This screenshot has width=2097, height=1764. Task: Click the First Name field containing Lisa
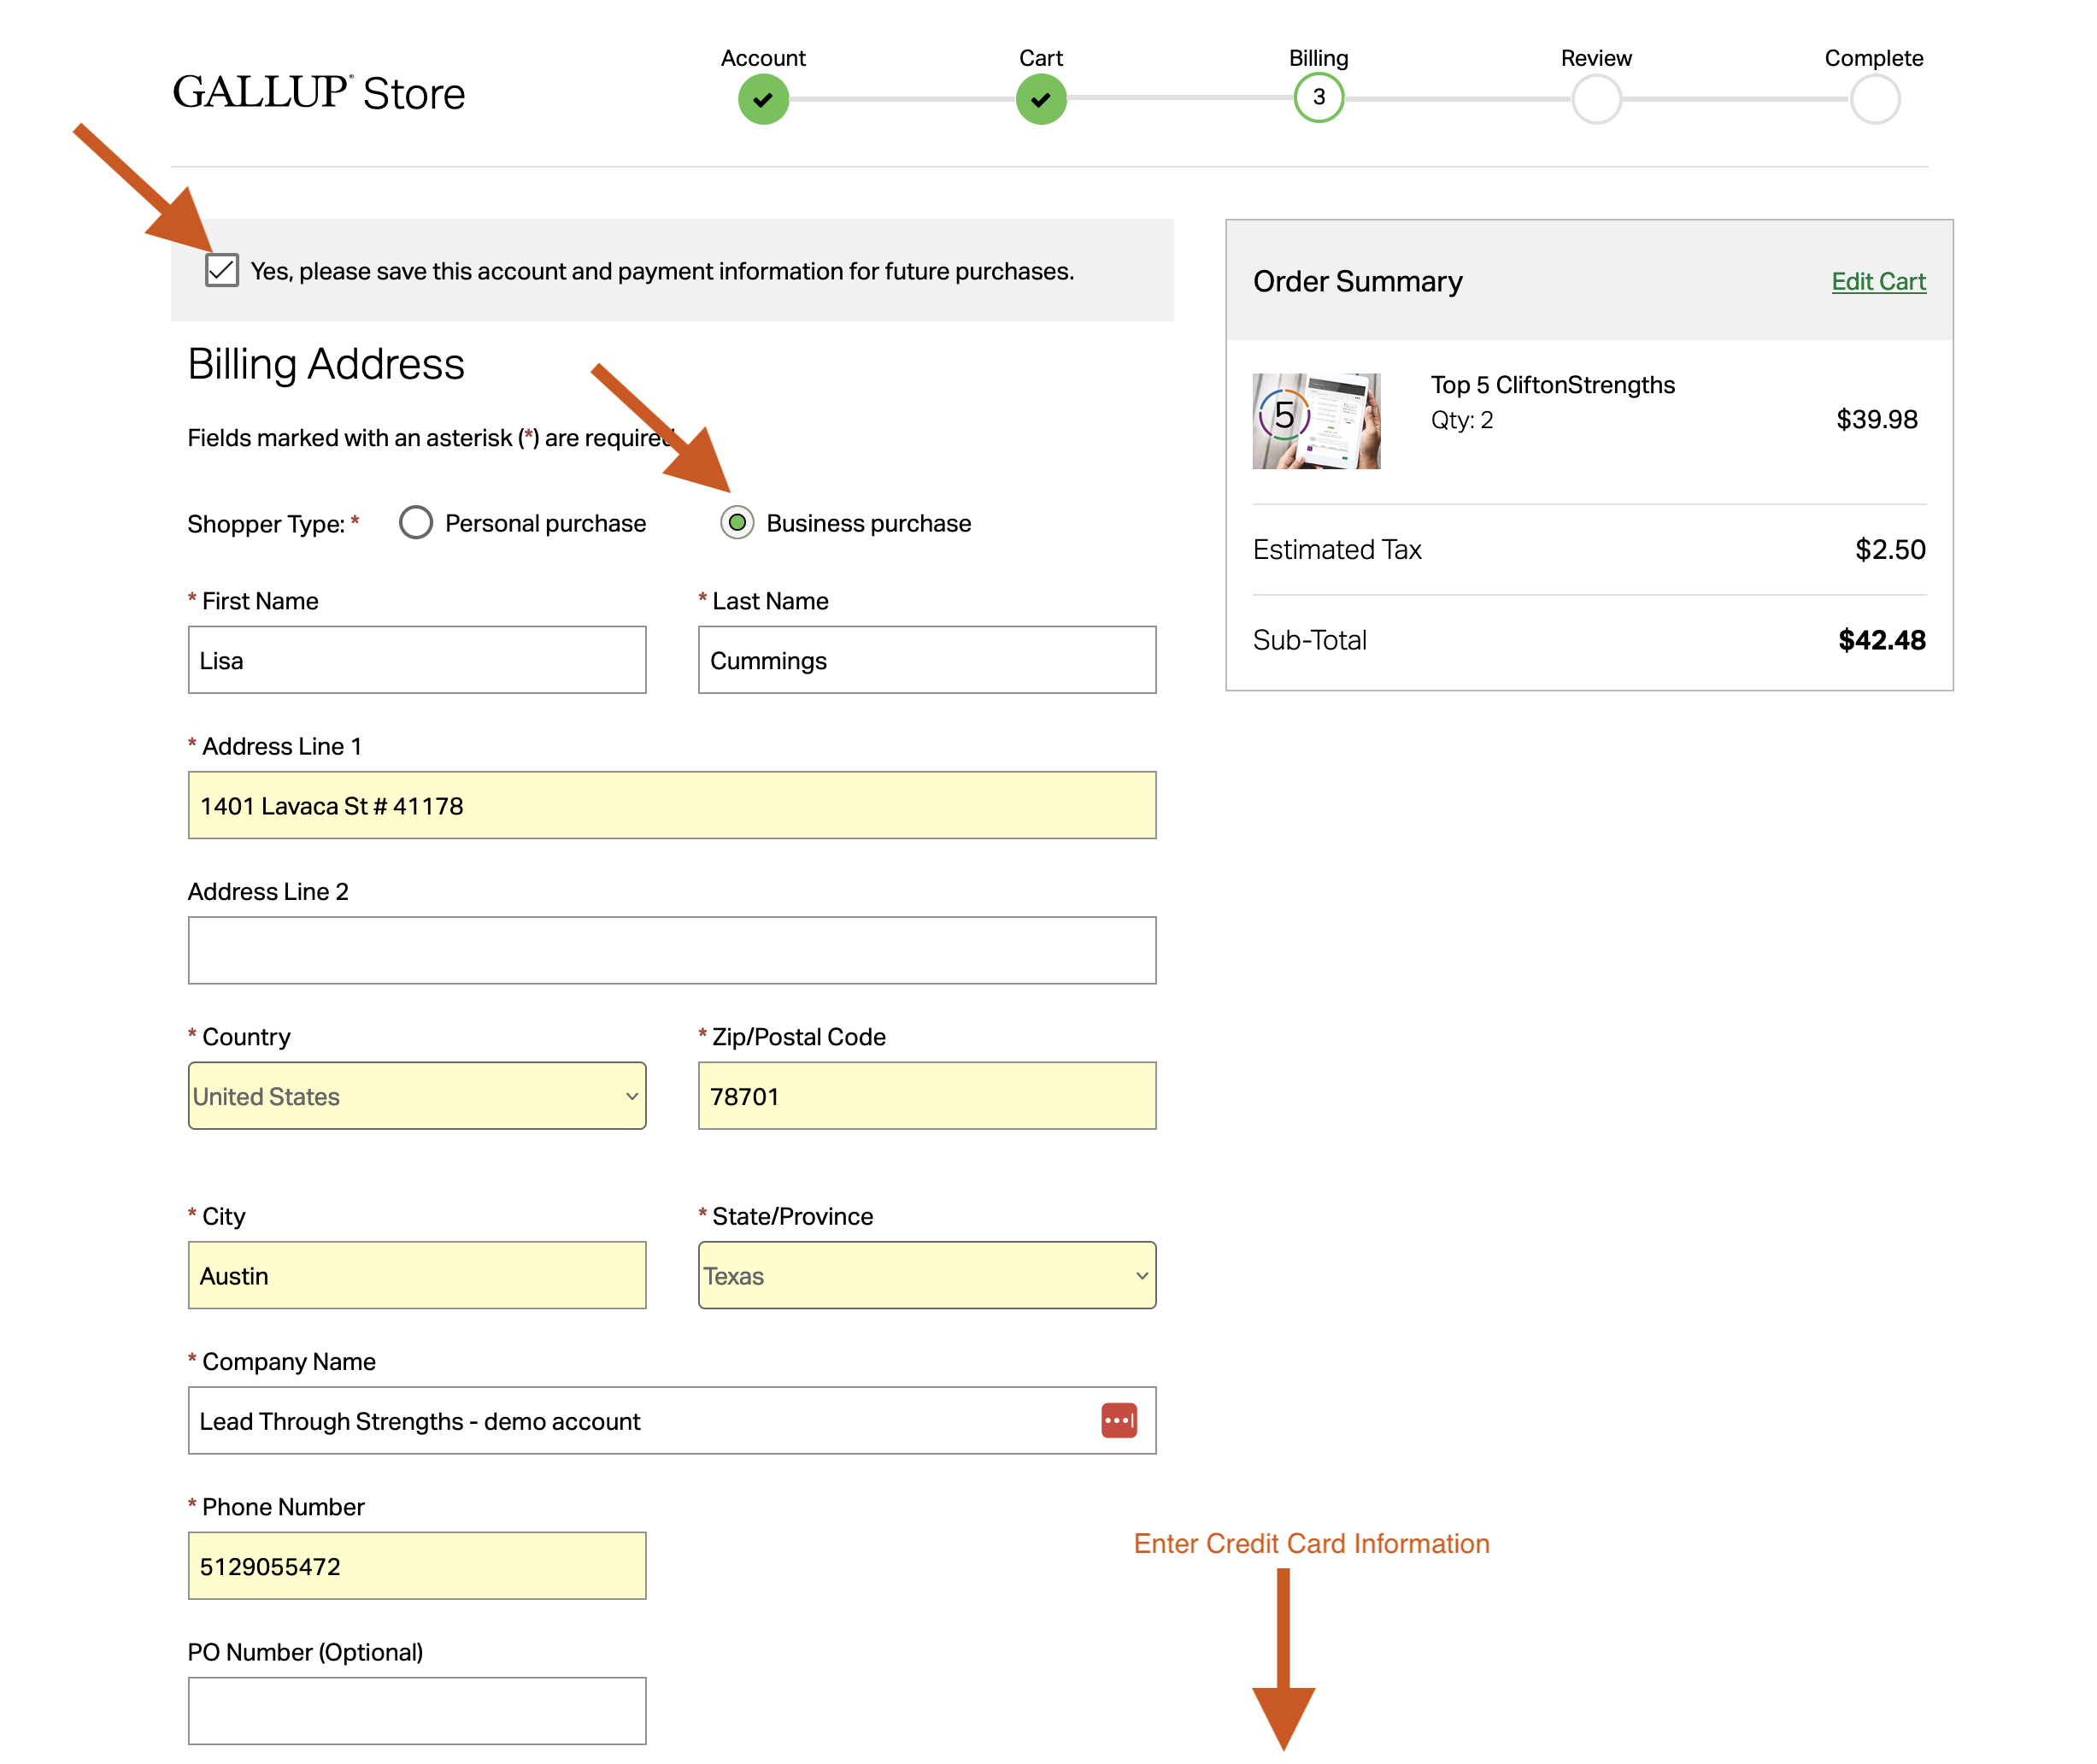pos(417,660)
